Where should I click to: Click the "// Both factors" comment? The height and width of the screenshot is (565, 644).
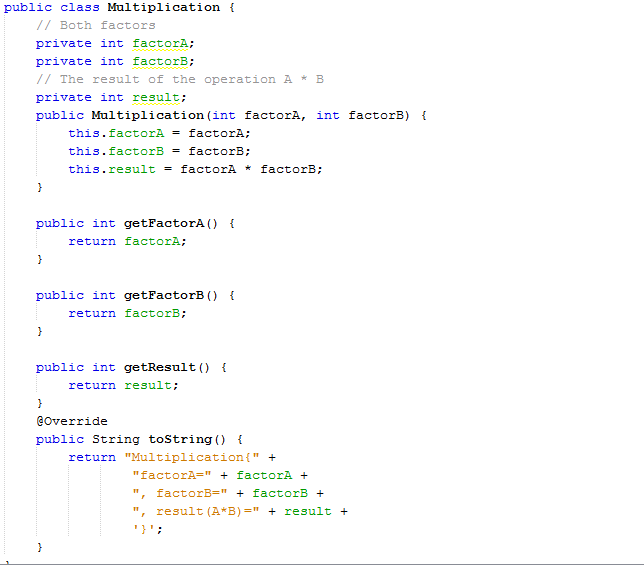point(95,25)
